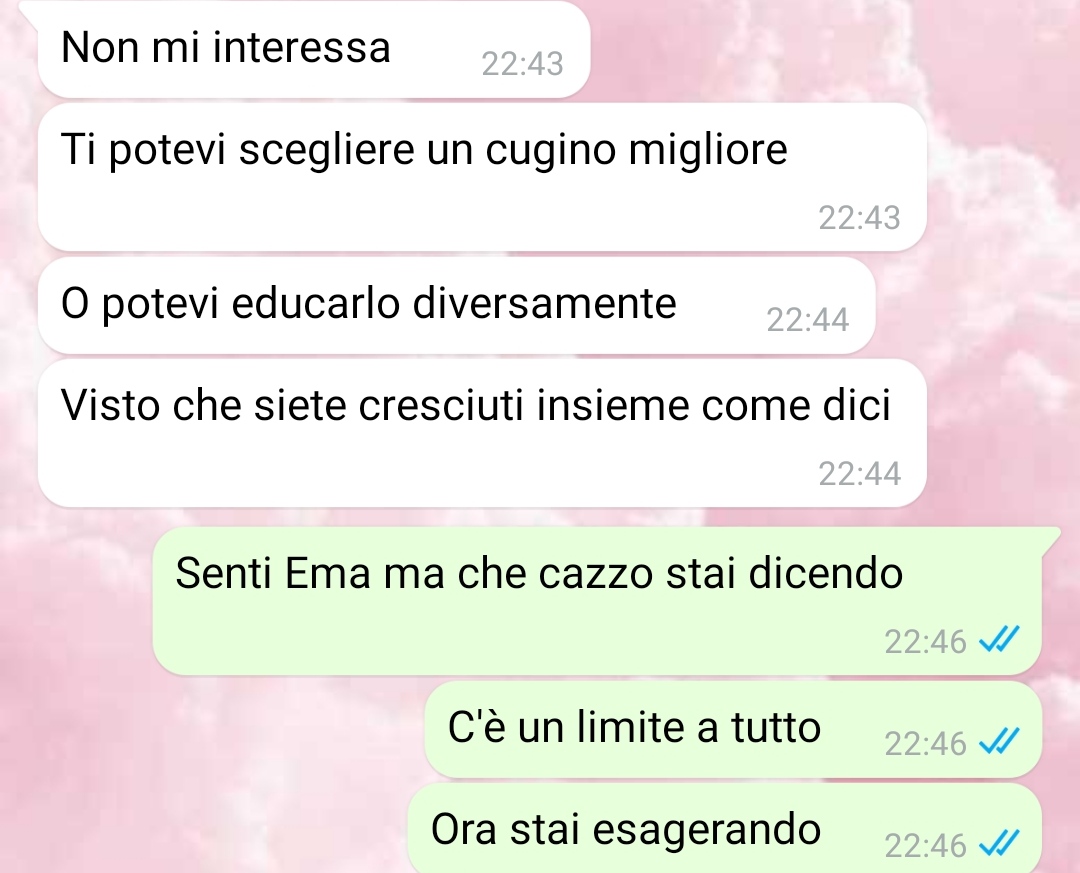Tap the 22:43 timestamp under 'cugino migliore' message
This screenshot has height=873, width=1080.
860,218
